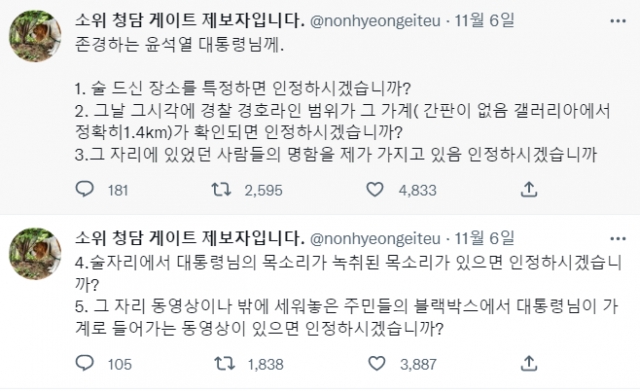Open reply icon on second tweet
Viewport: 640px width, 391px height.
tap(84, 363)
